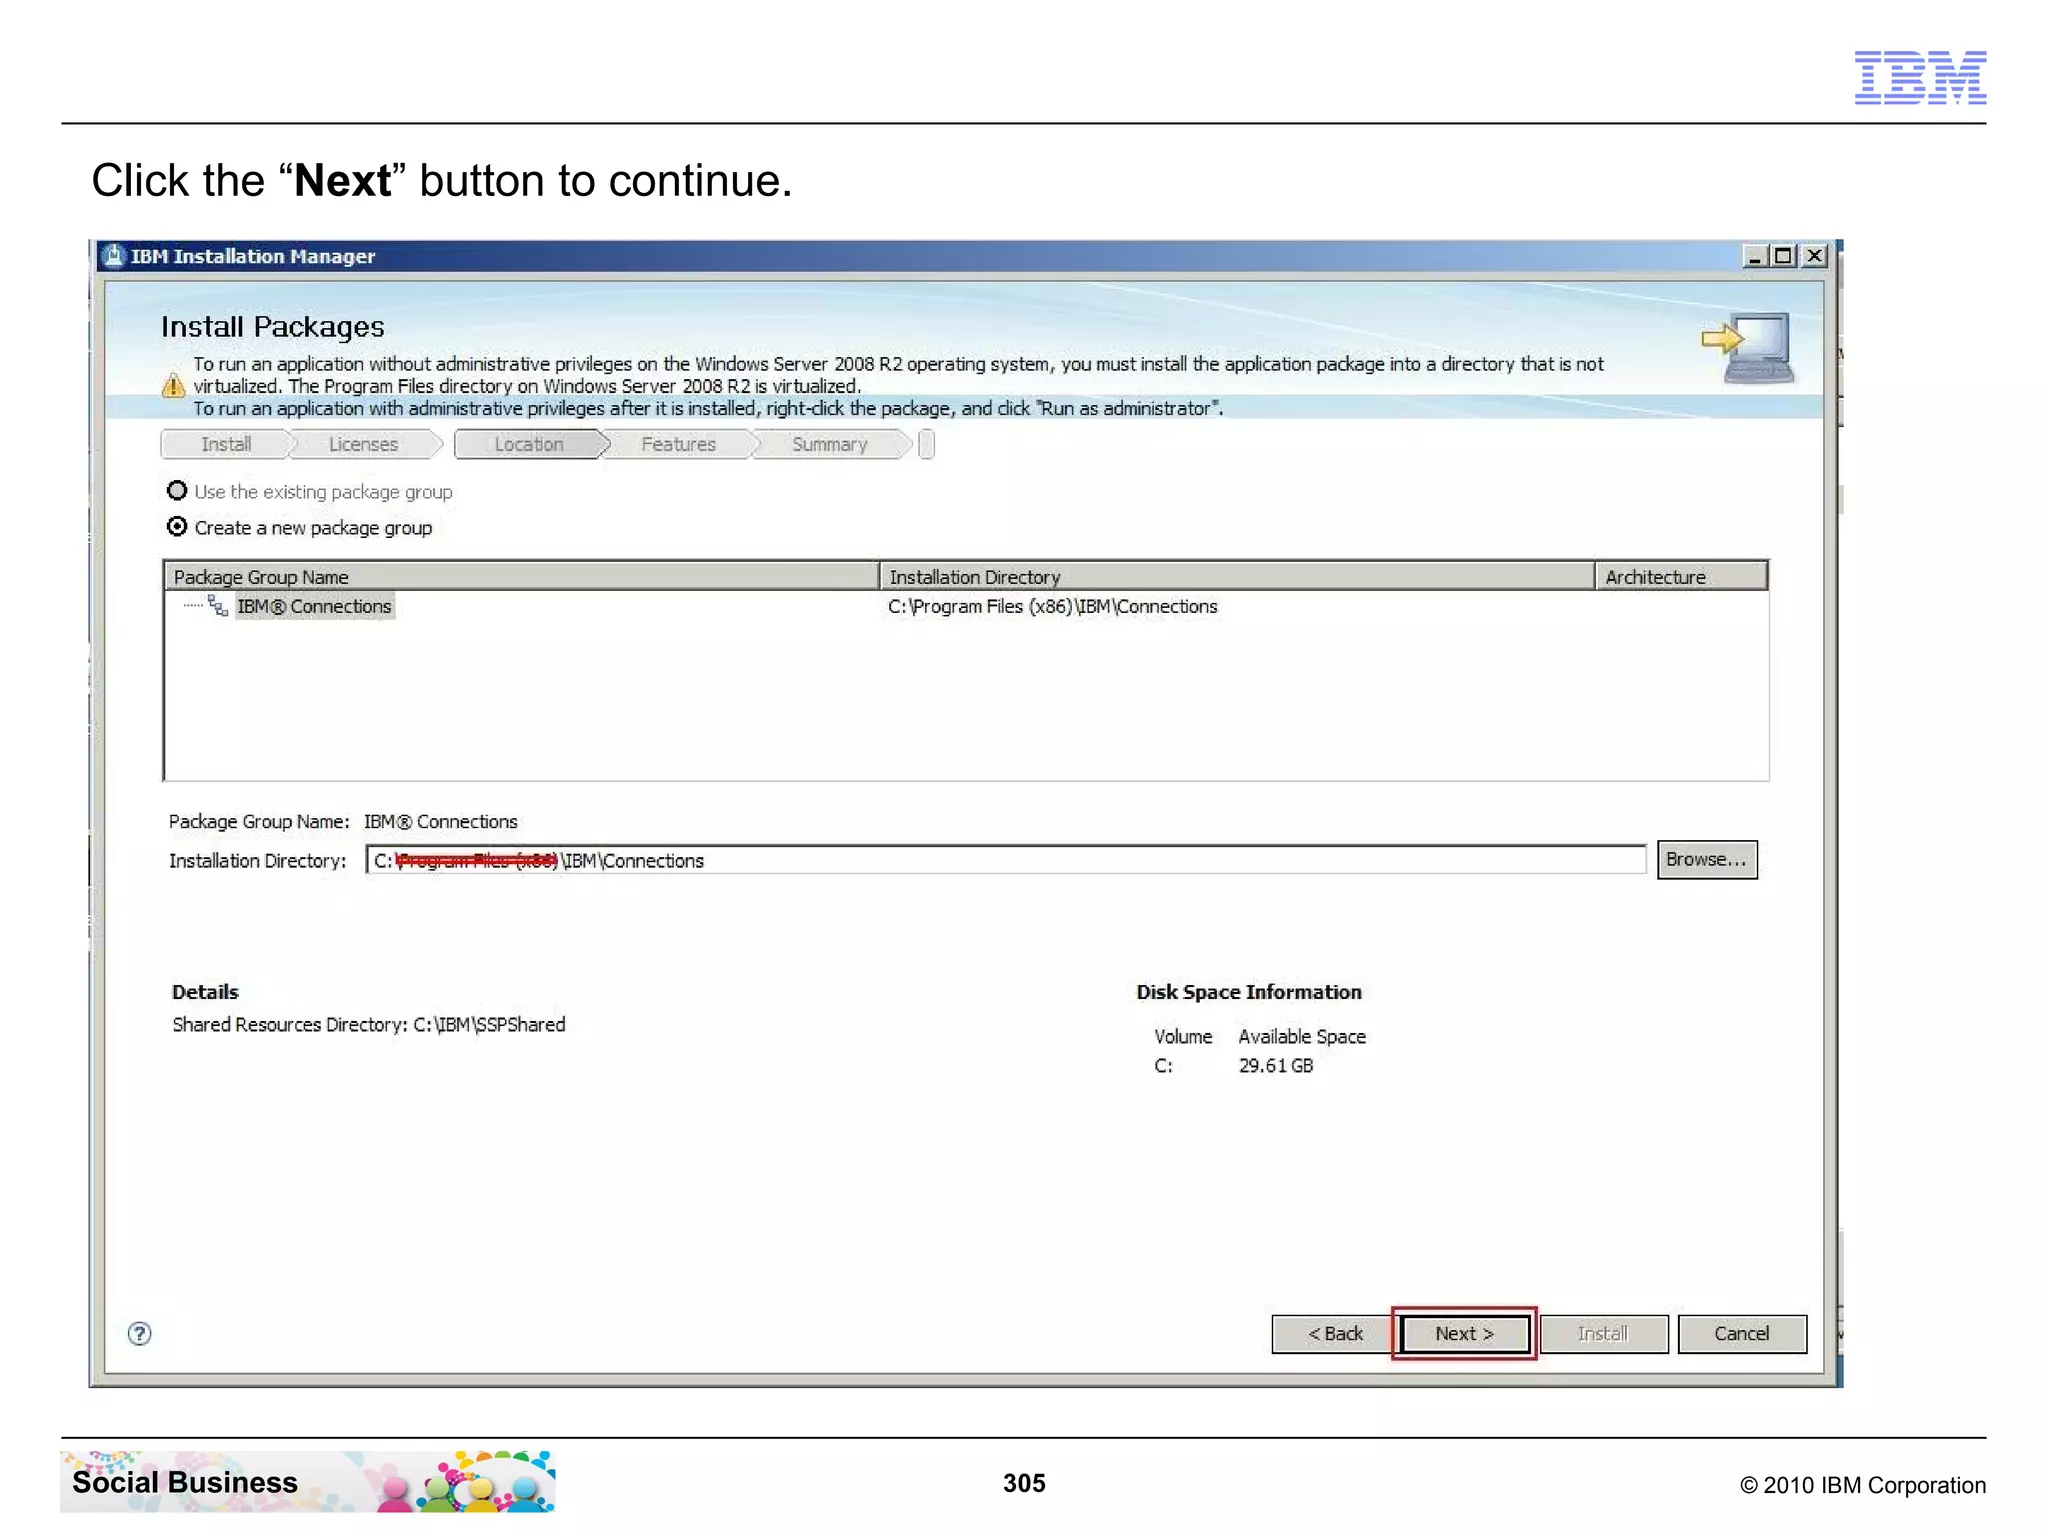Click the 'Package Group Name:' label

(259, 821)
